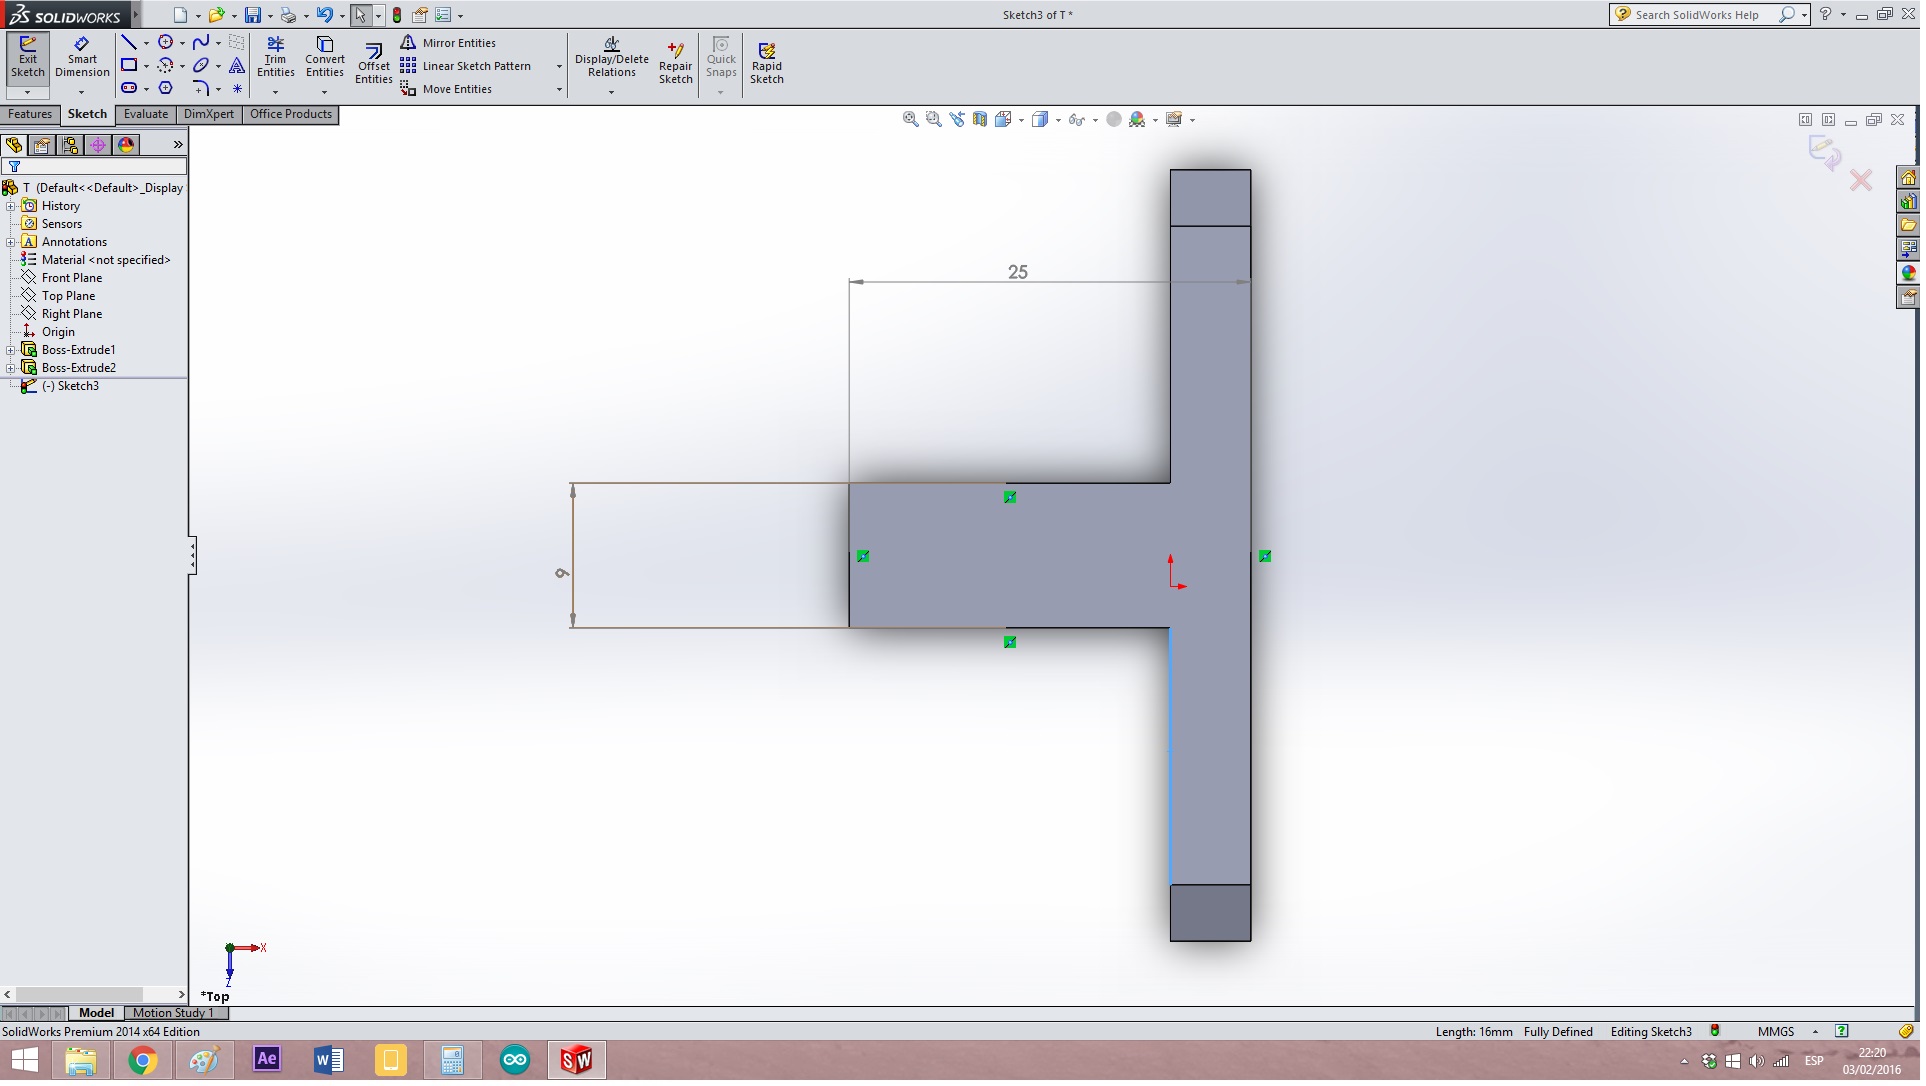This screenshot has height=1086, width=1926.
Task: Expand the Annotations tree node
Action: (x=11, y=243)
